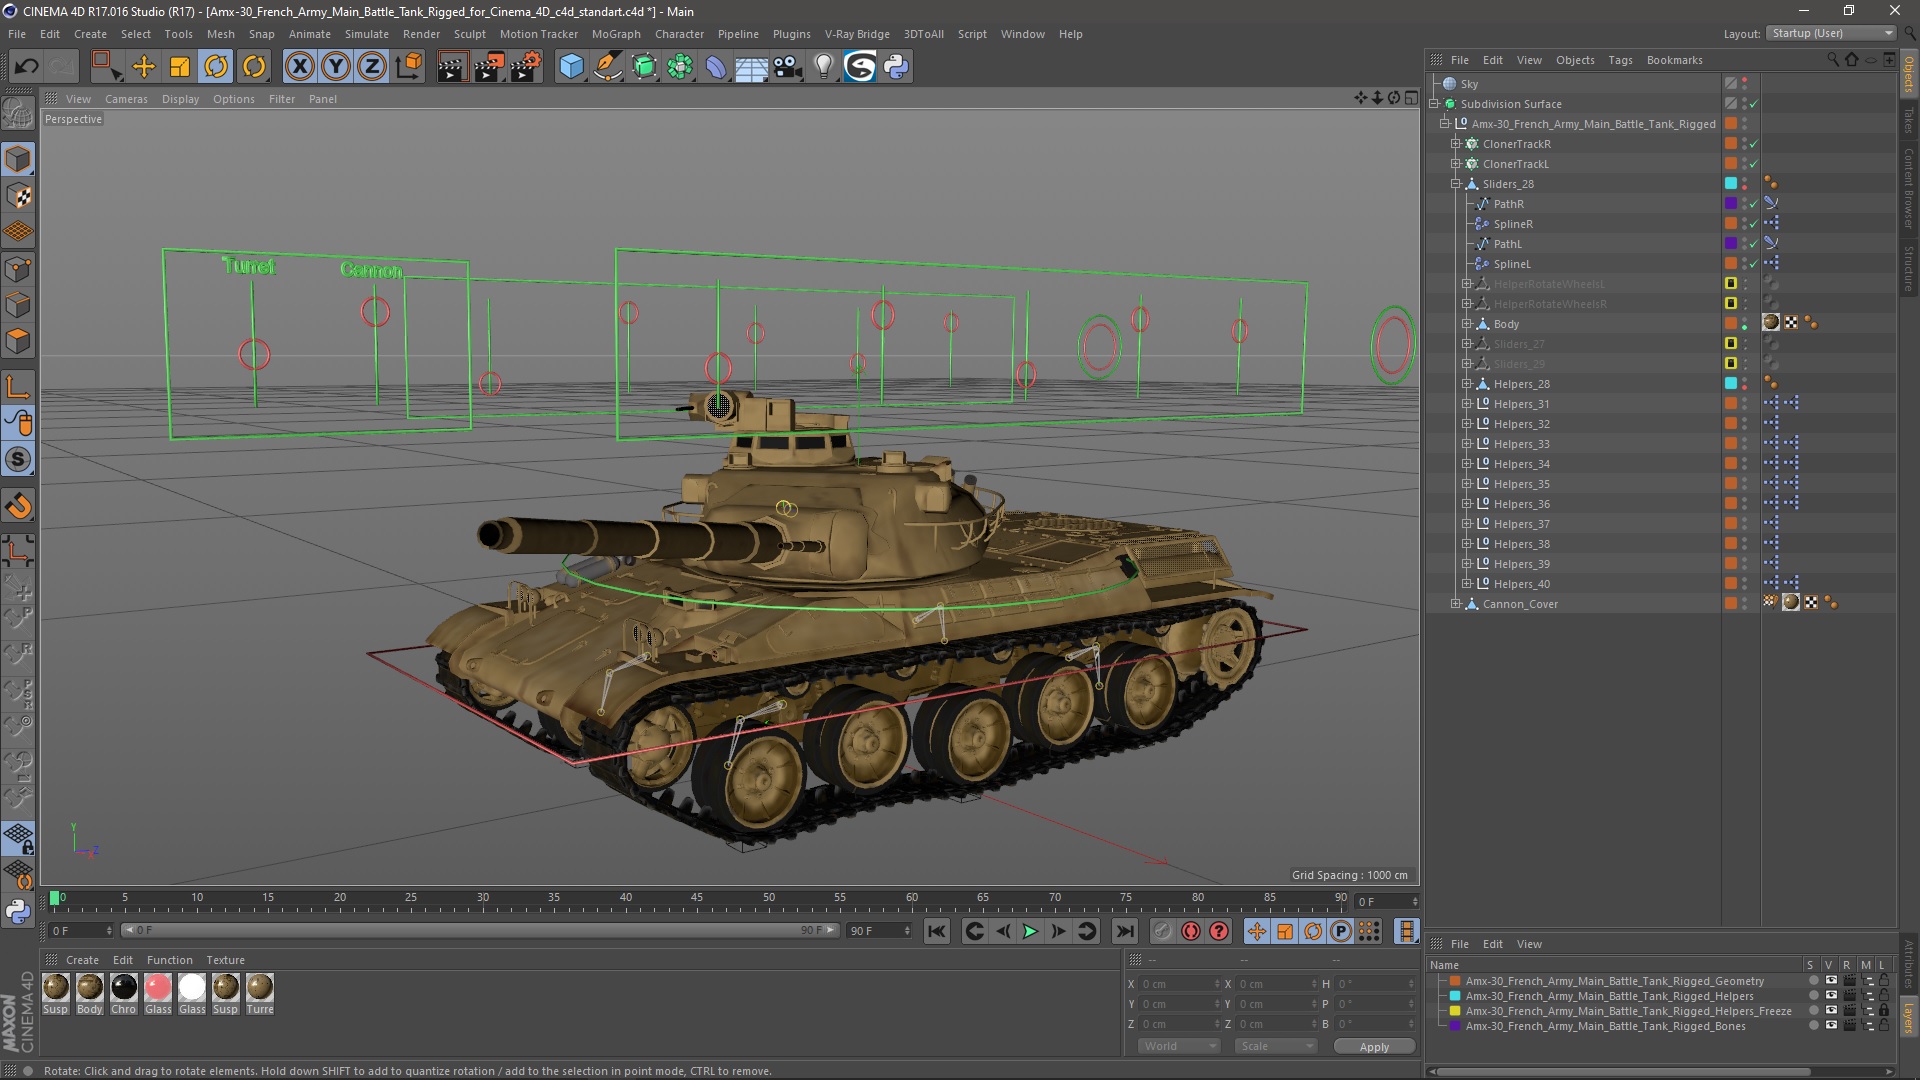Open the Scale mode dropdown
This screenshot has height=1080, width=1920.
pos(1275,1046)
